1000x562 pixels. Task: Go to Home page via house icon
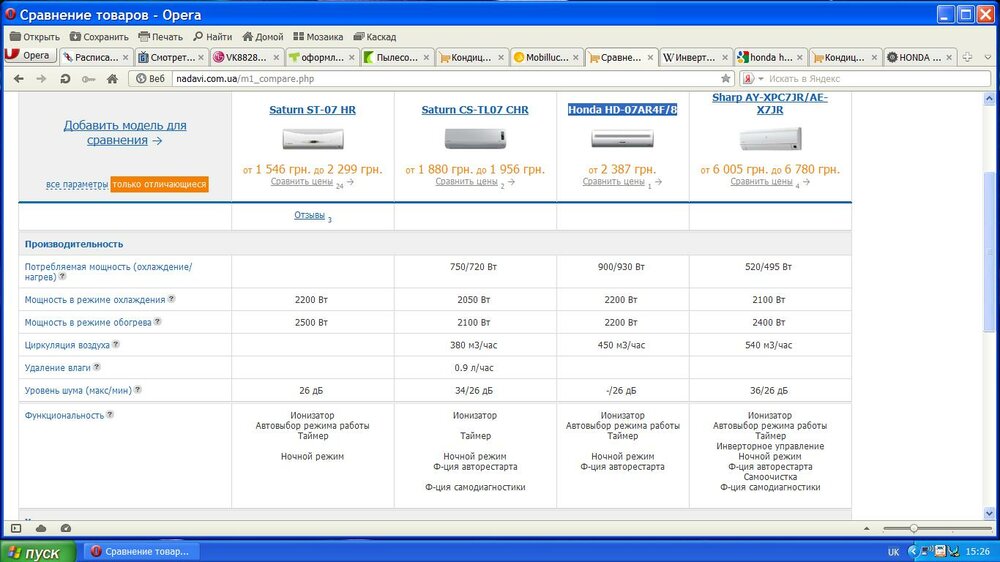[112, 78]
